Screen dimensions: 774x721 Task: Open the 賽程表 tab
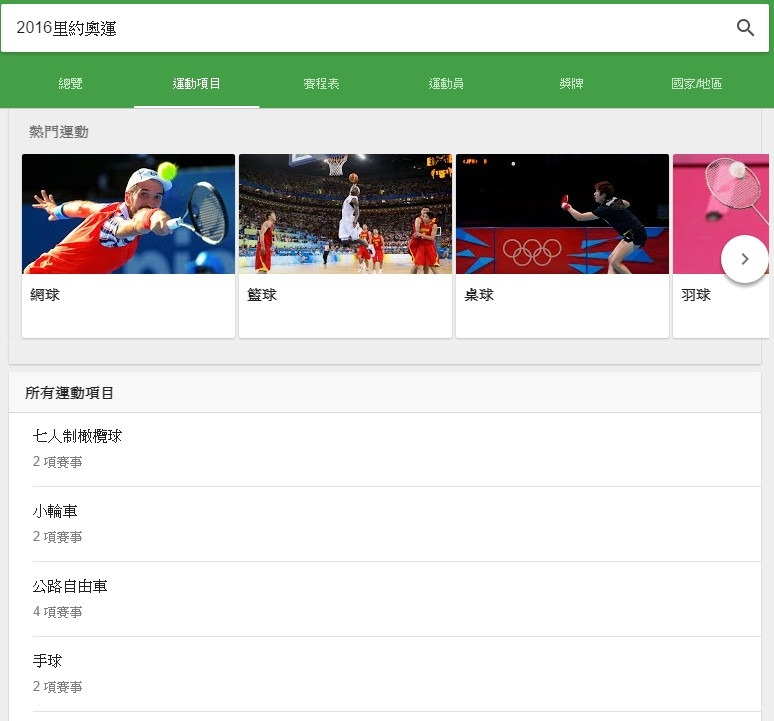click(321, 83)
